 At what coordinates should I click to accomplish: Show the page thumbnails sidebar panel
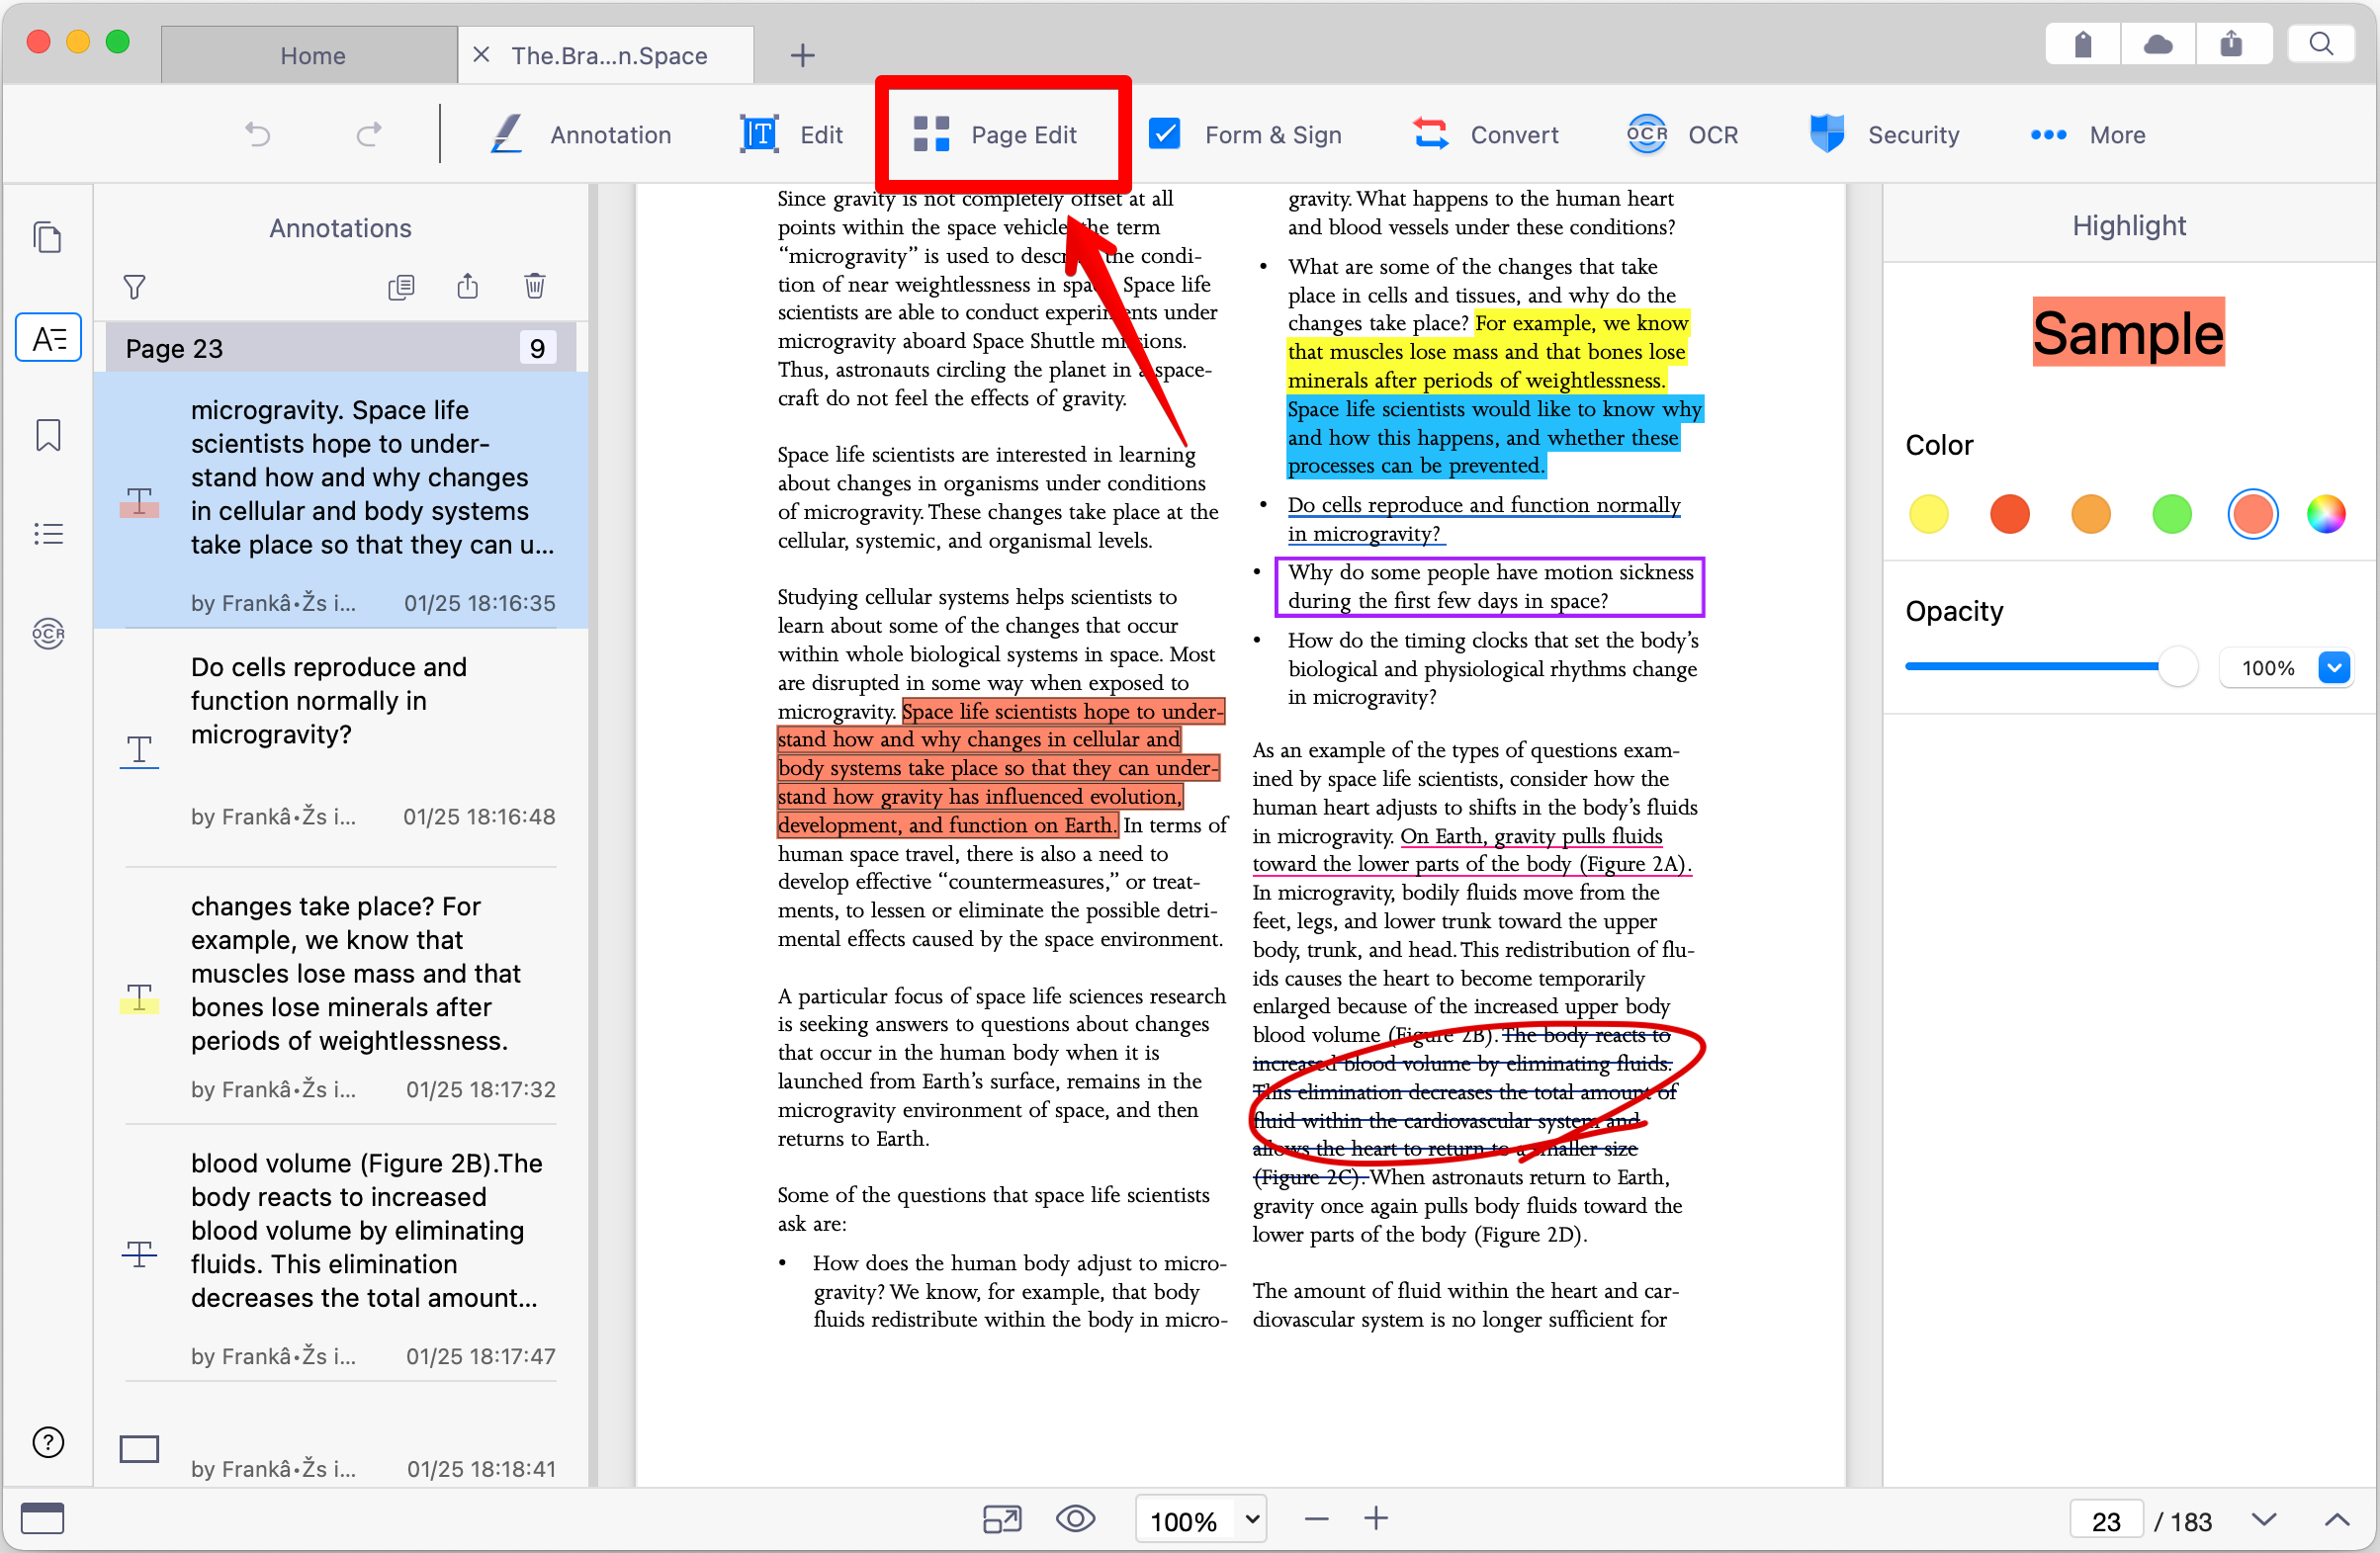pos(48,238)
